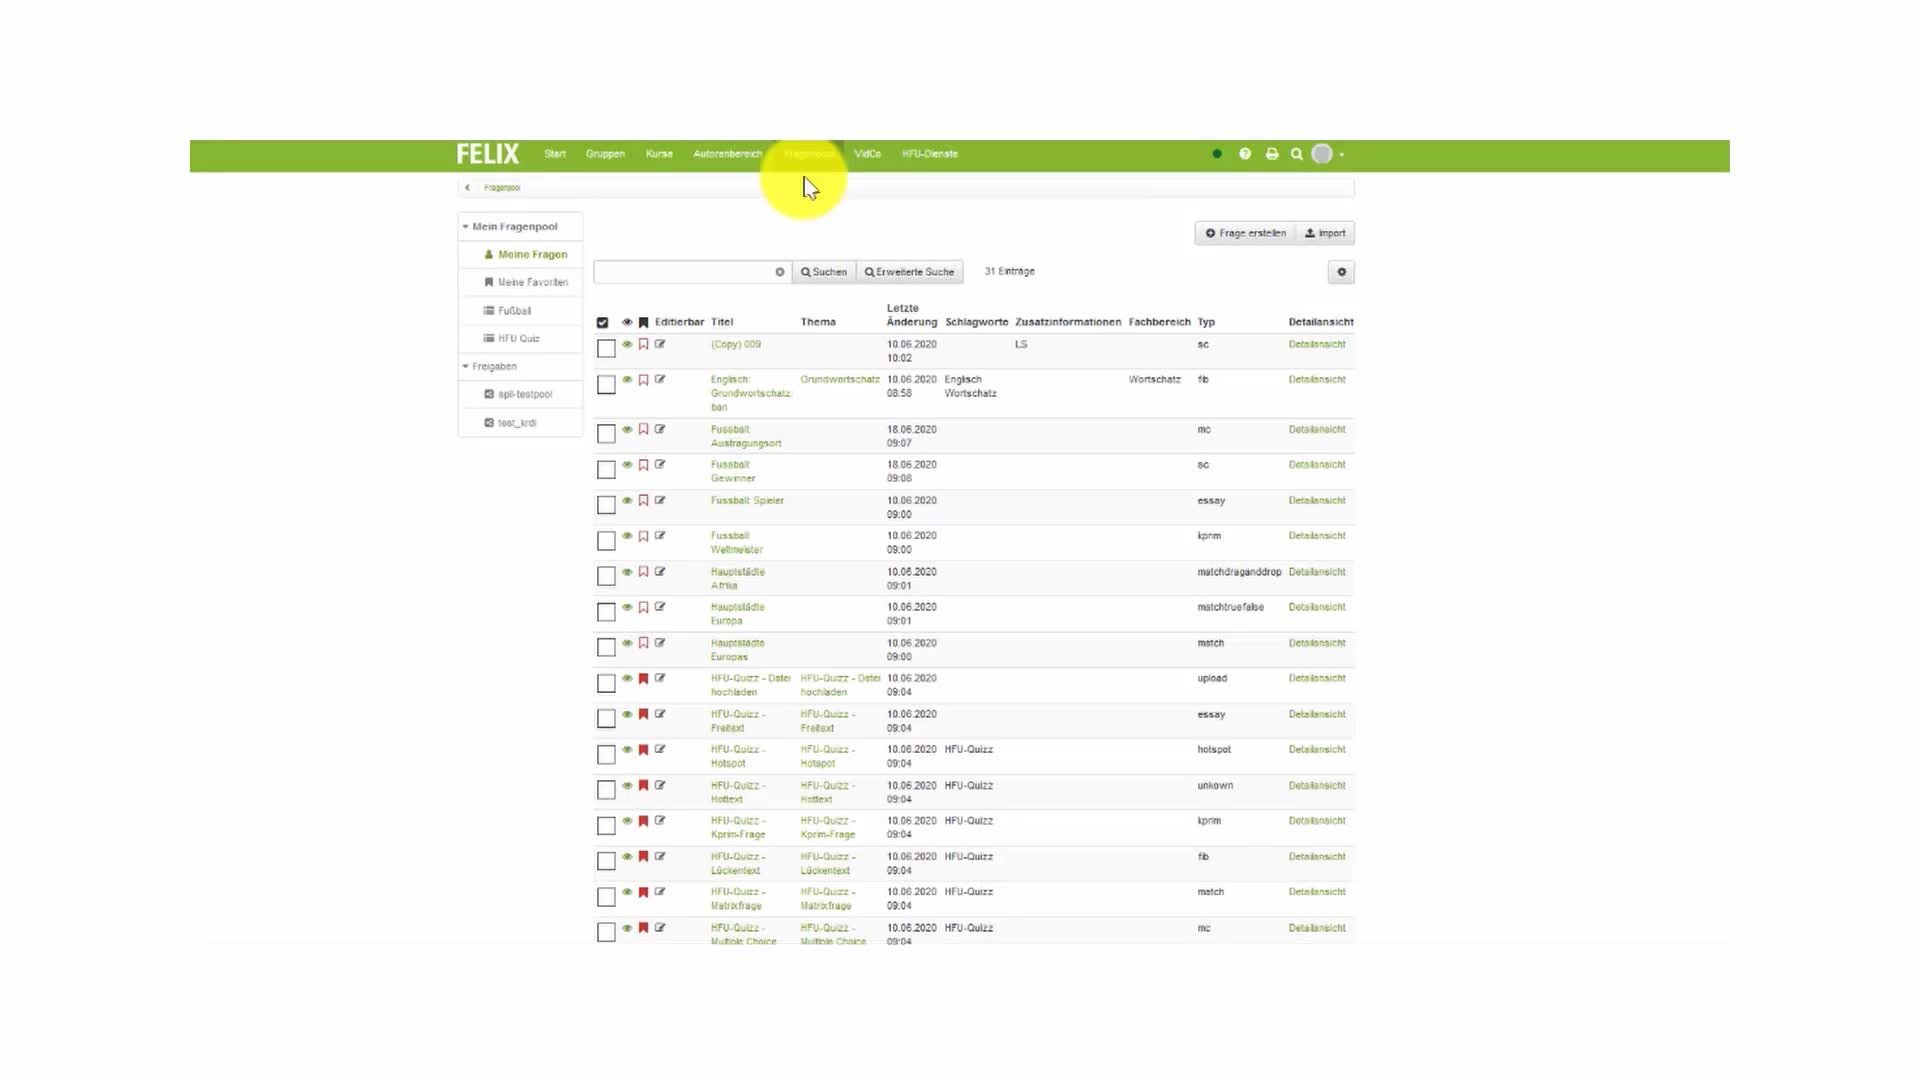Toggle the select-all checkbox in table header
This screenshot has height=1080, width=1920.
tap(602, 322)
